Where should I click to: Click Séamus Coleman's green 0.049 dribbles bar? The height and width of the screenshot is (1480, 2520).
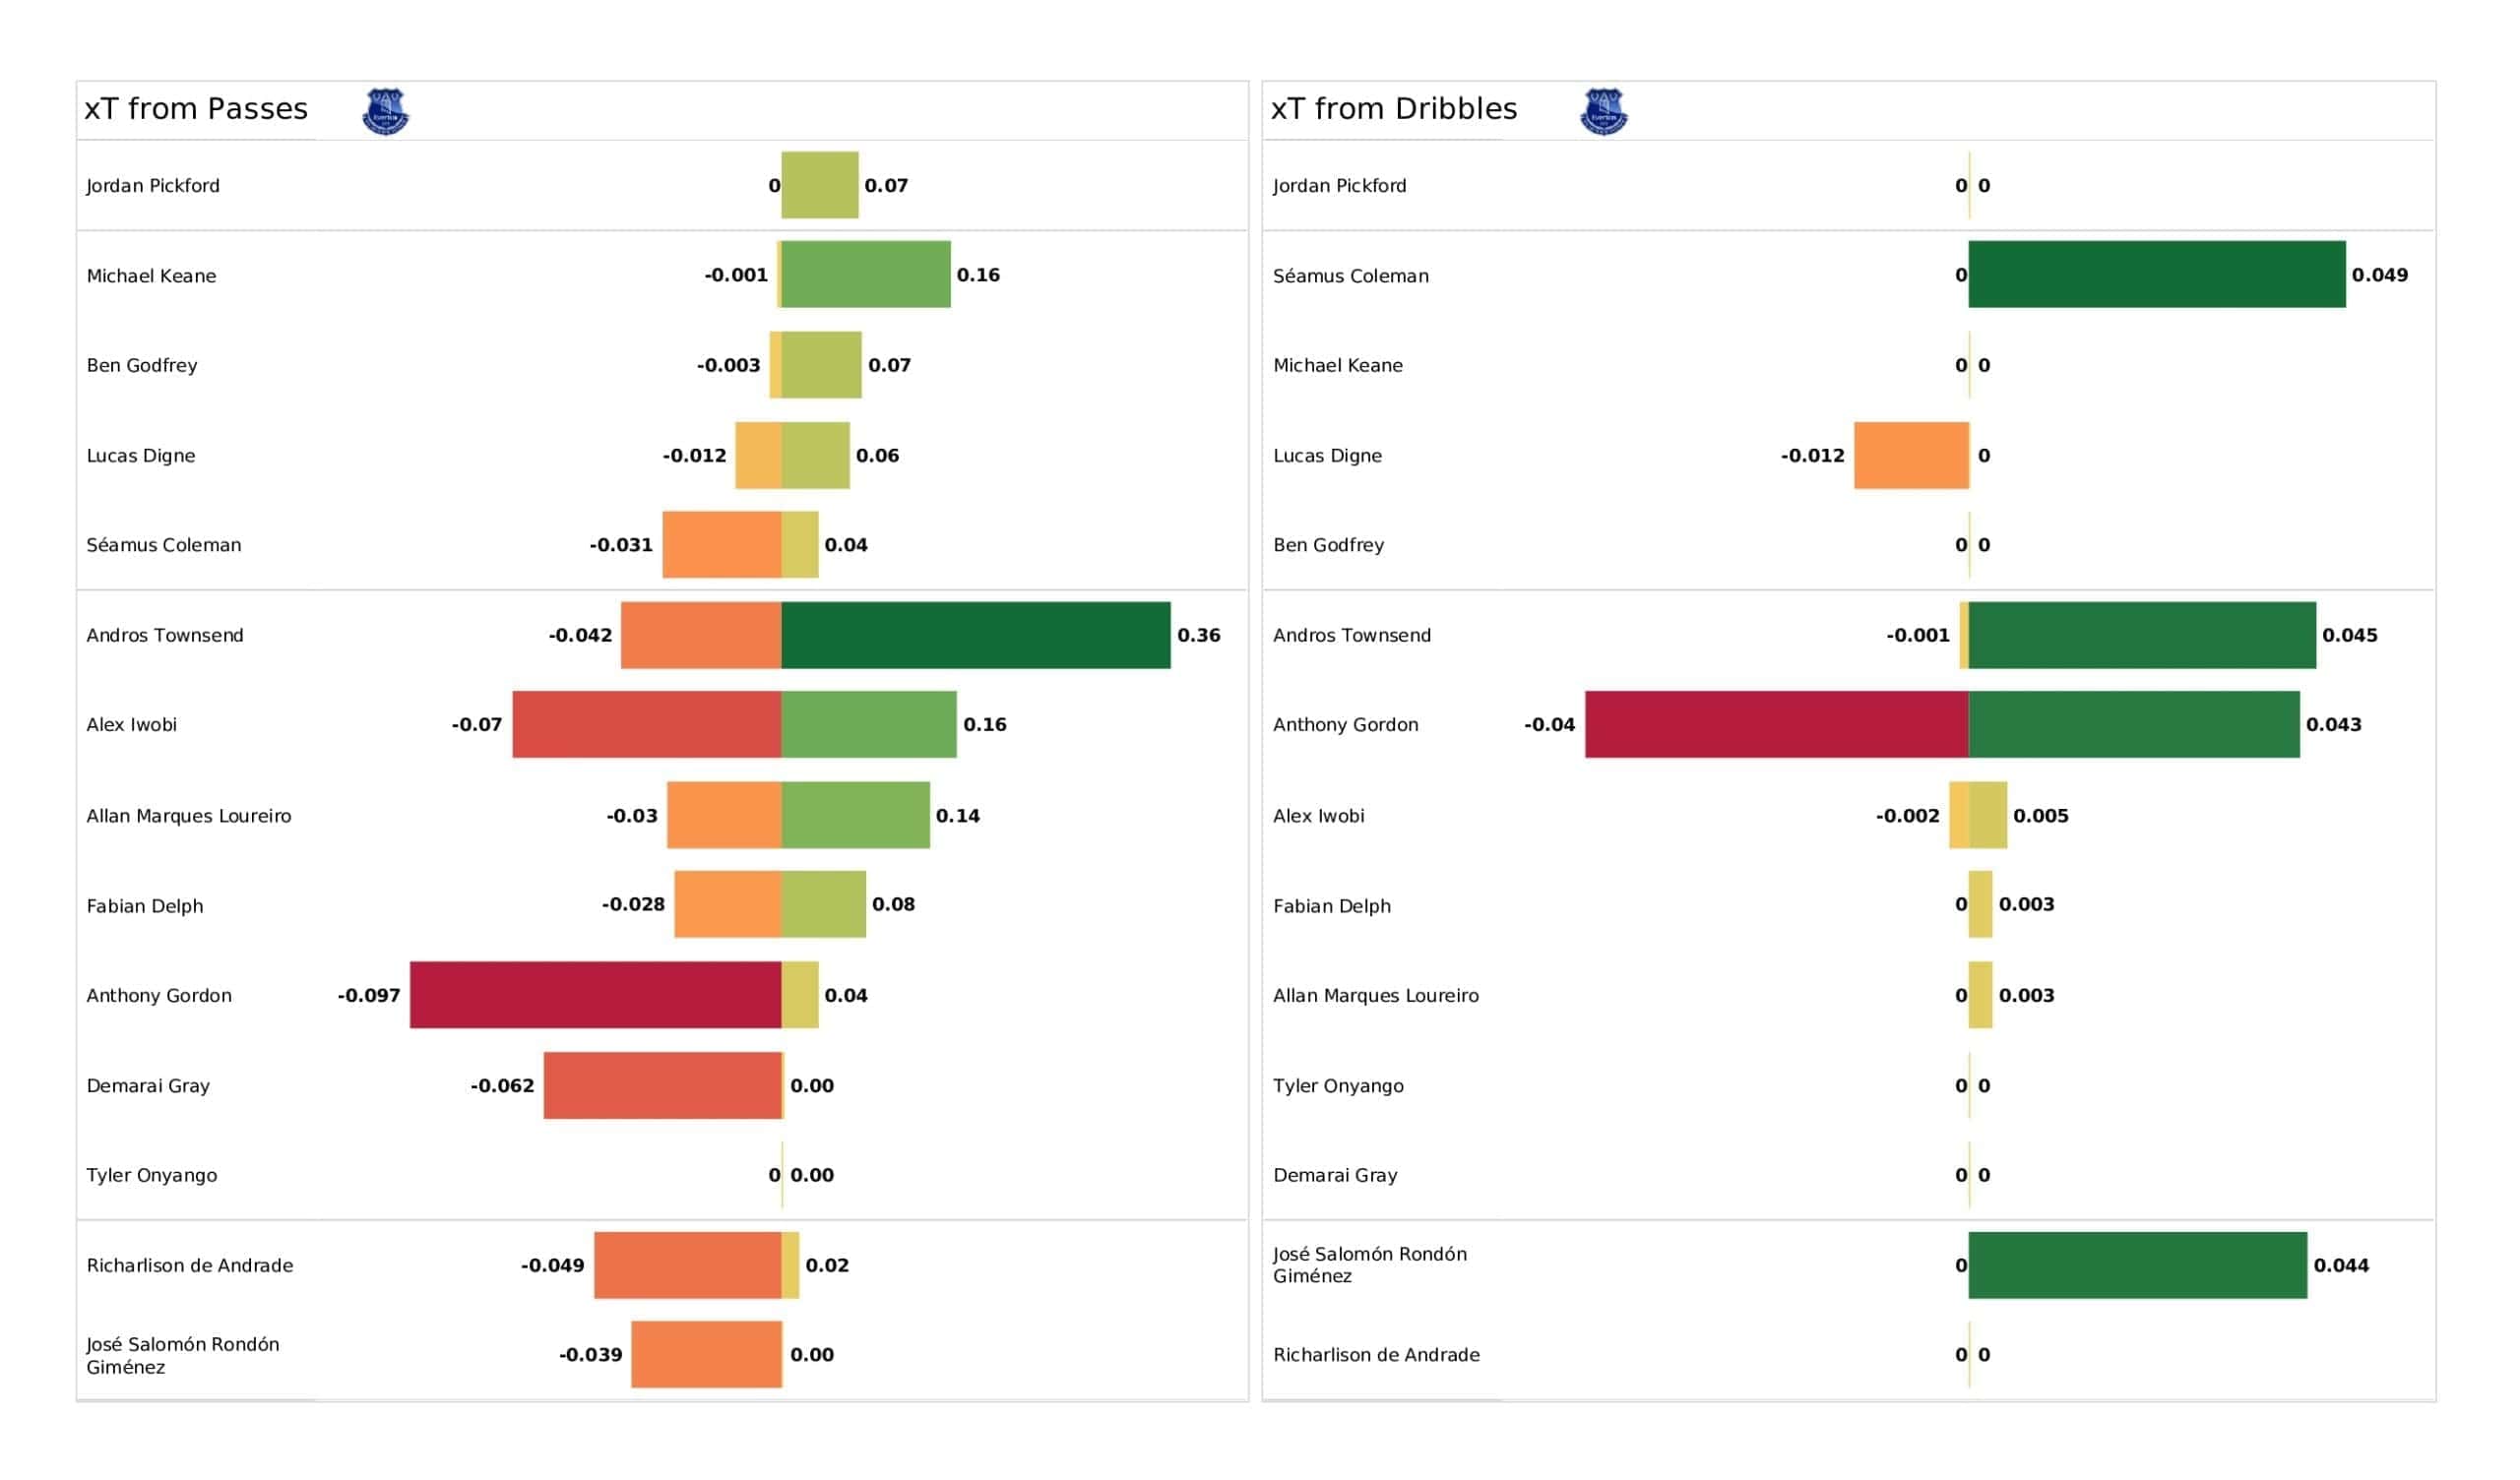[x=2156, y=274]
